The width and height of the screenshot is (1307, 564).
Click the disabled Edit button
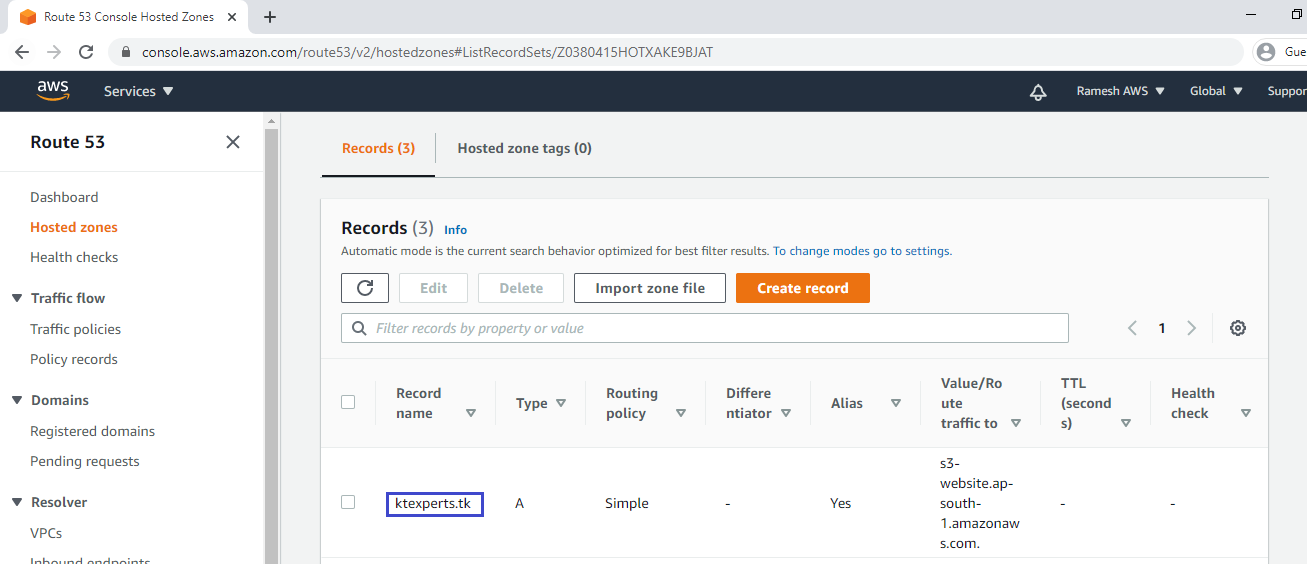pos(434,288)
